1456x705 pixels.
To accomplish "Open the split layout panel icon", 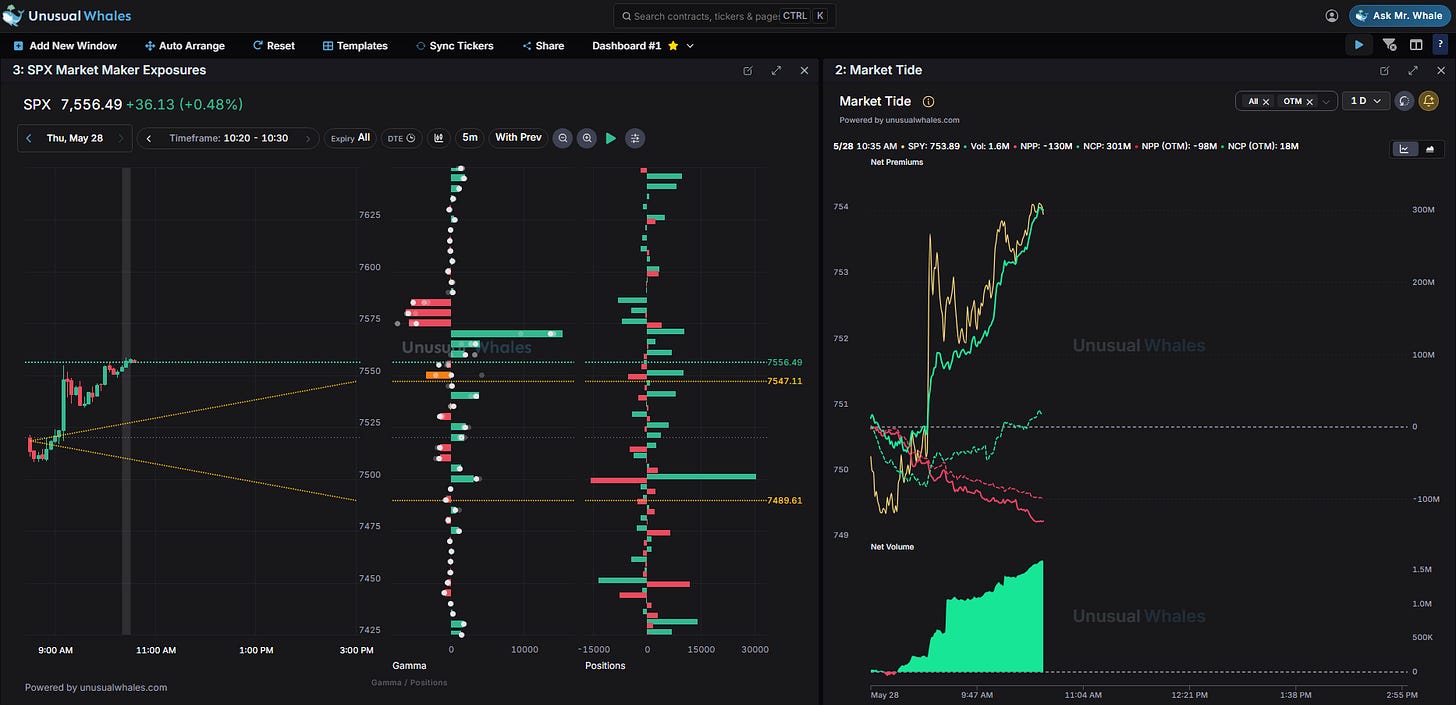I will pos(1416,45).
